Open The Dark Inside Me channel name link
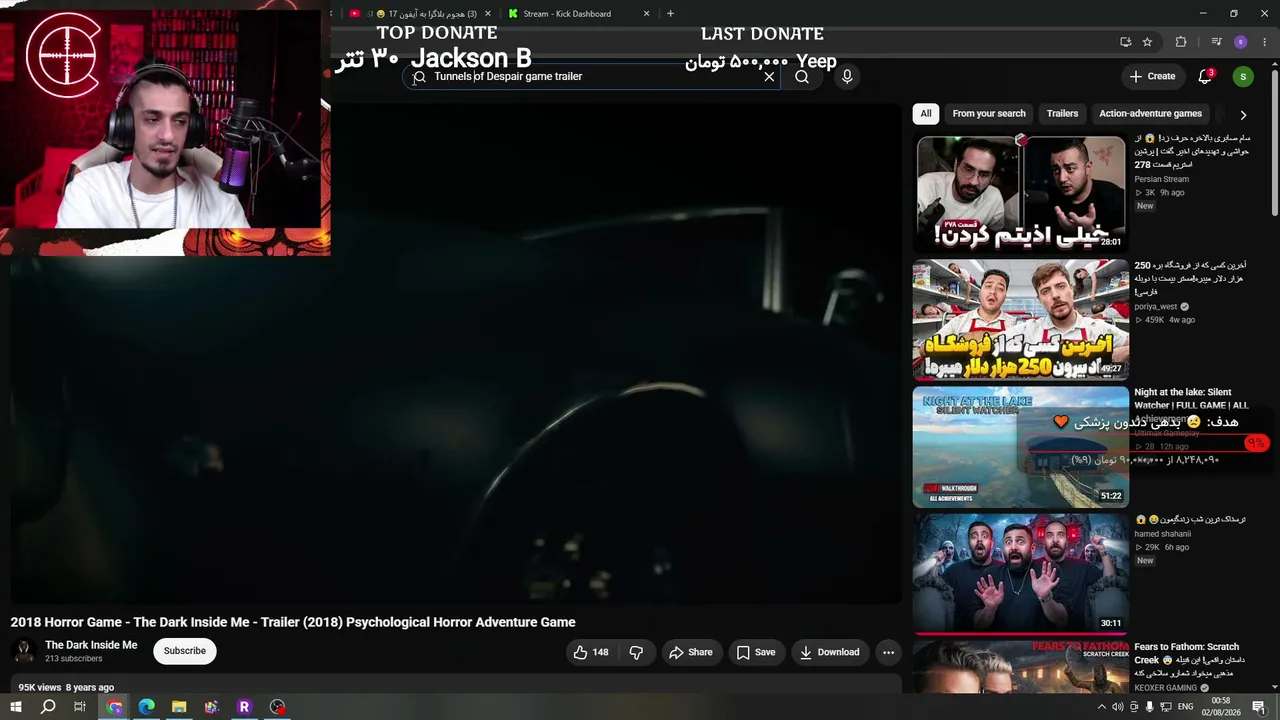 [91, 645]
